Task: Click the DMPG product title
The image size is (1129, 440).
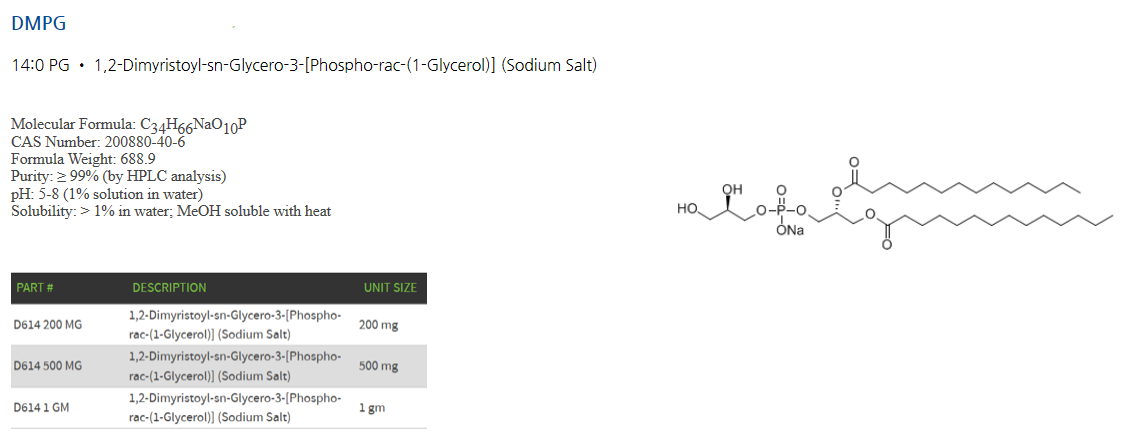Action: [38, 23]
